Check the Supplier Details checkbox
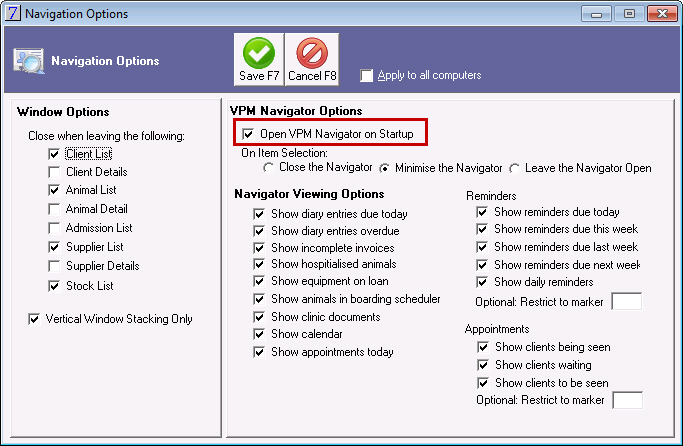 (54, 266)
